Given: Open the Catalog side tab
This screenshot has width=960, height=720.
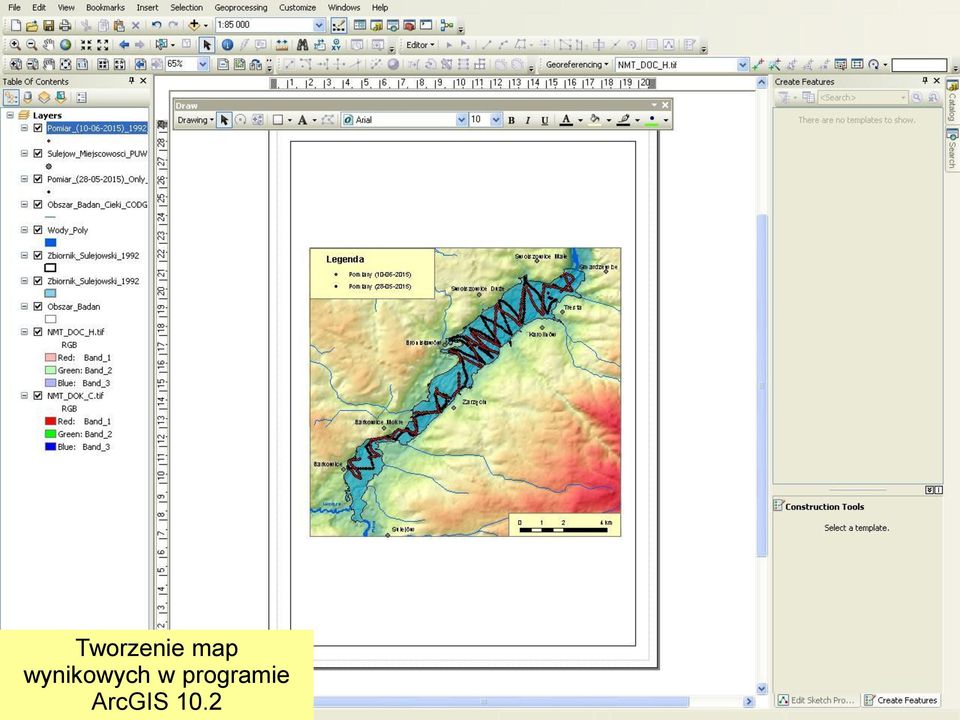Looking at the screenshot, I should (952, 101).
